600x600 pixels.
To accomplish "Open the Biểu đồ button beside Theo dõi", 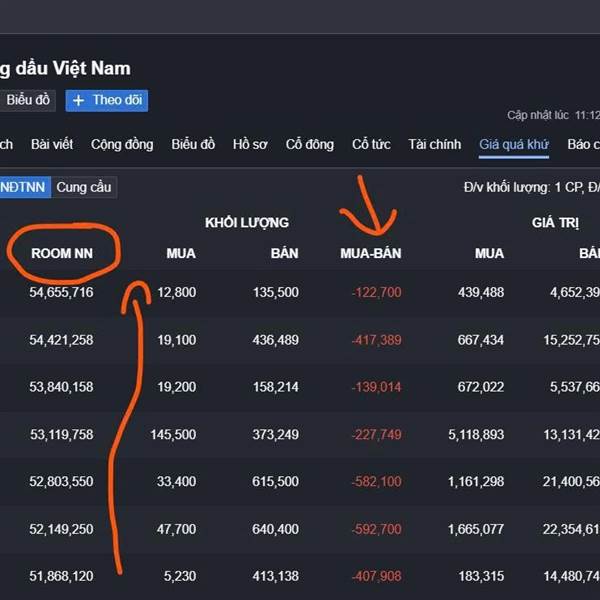I will (28, 101).
